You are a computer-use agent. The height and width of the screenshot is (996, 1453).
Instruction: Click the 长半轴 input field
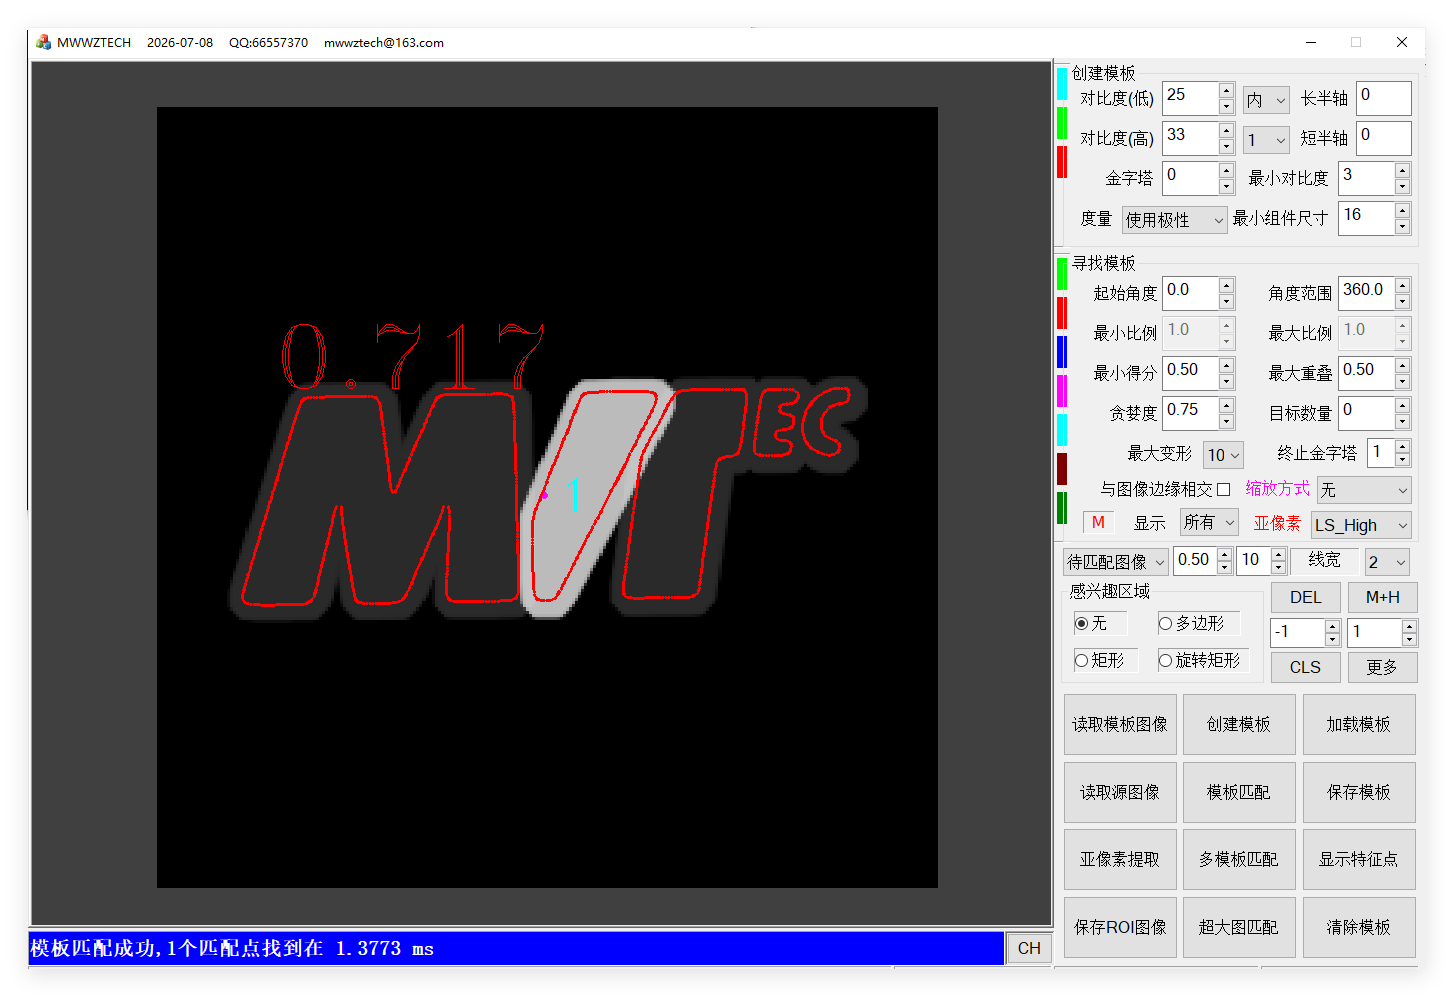click(x=1384, y=98)
